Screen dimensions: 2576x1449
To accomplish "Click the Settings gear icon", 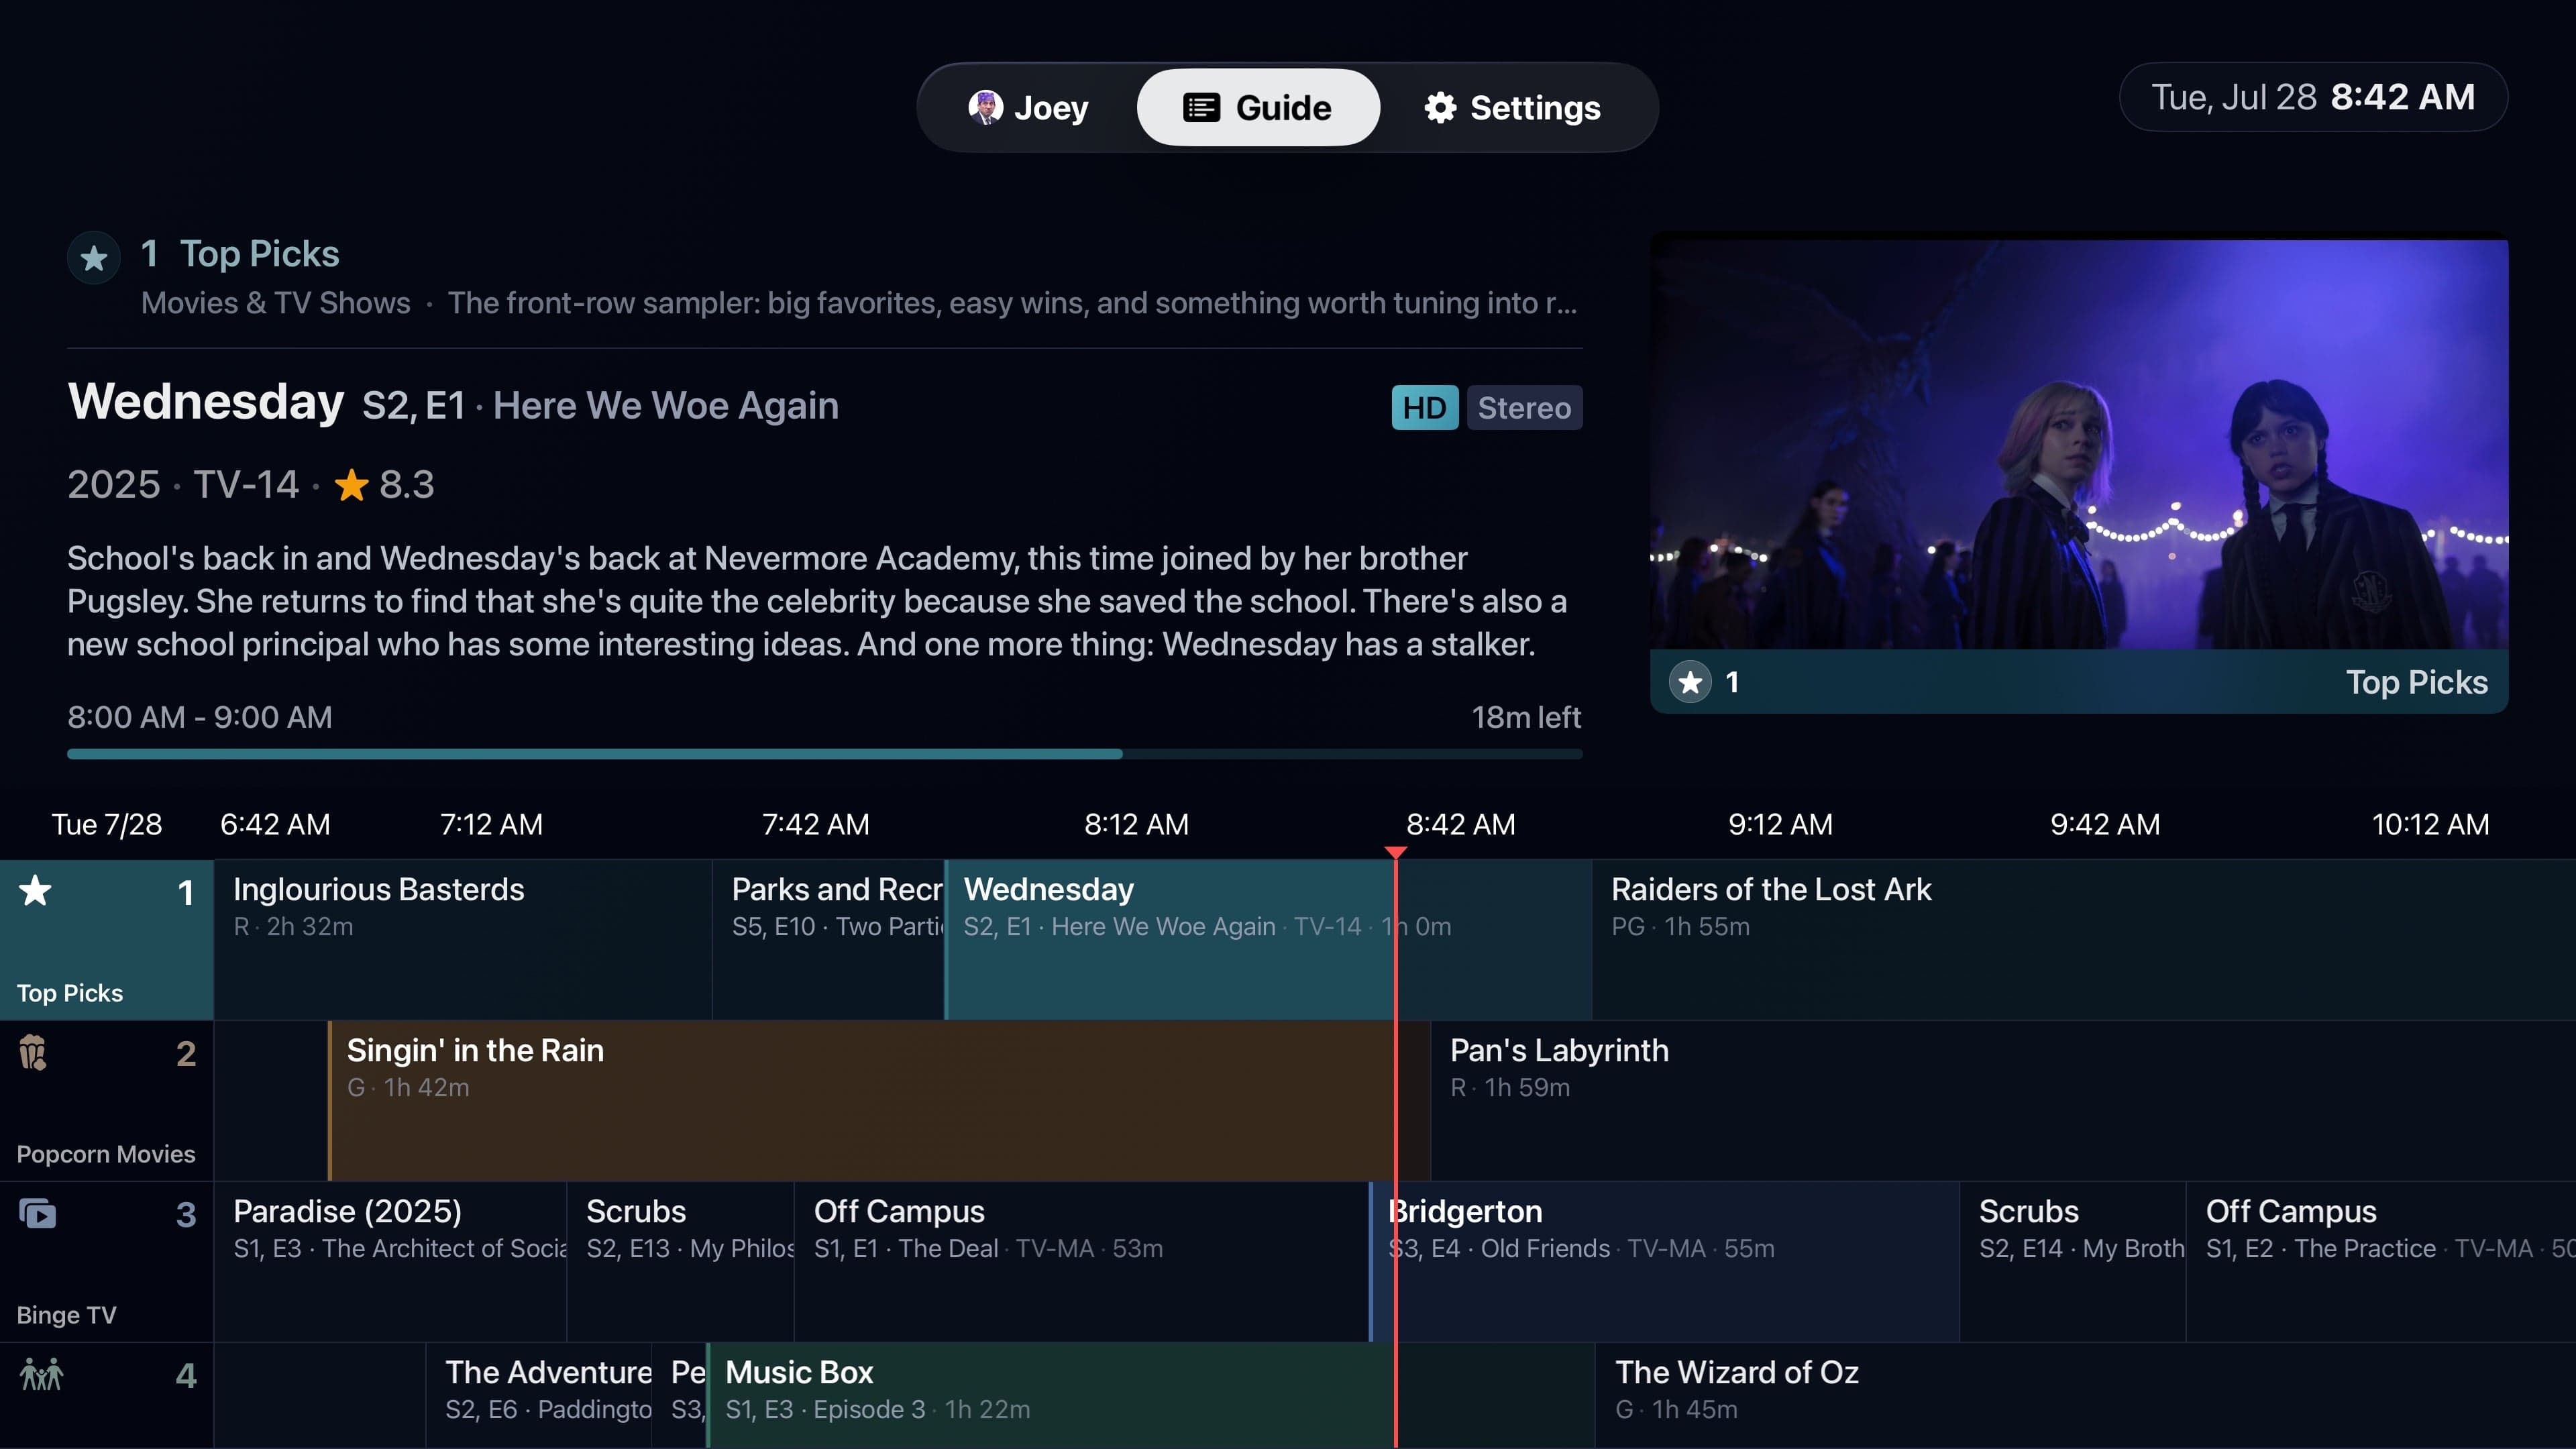I will tap(1440, 107).
